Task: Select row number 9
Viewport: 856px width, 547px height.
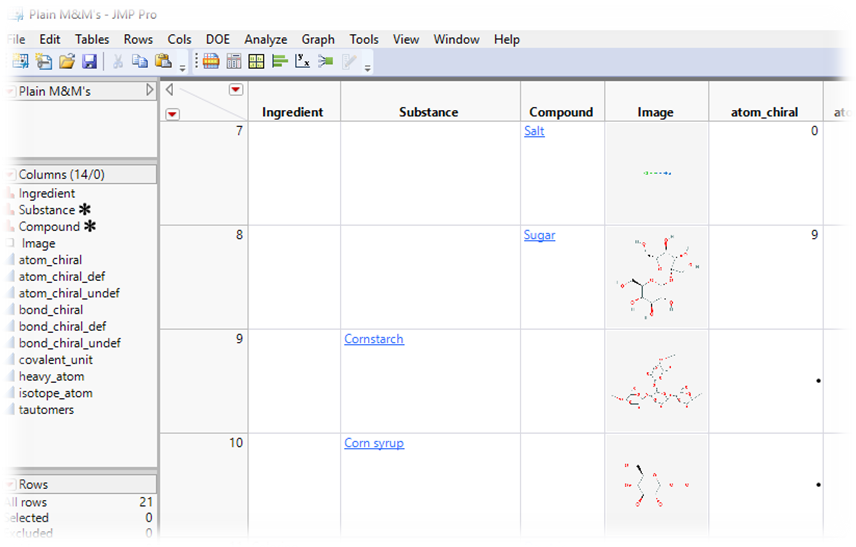Action: [204, 381]
